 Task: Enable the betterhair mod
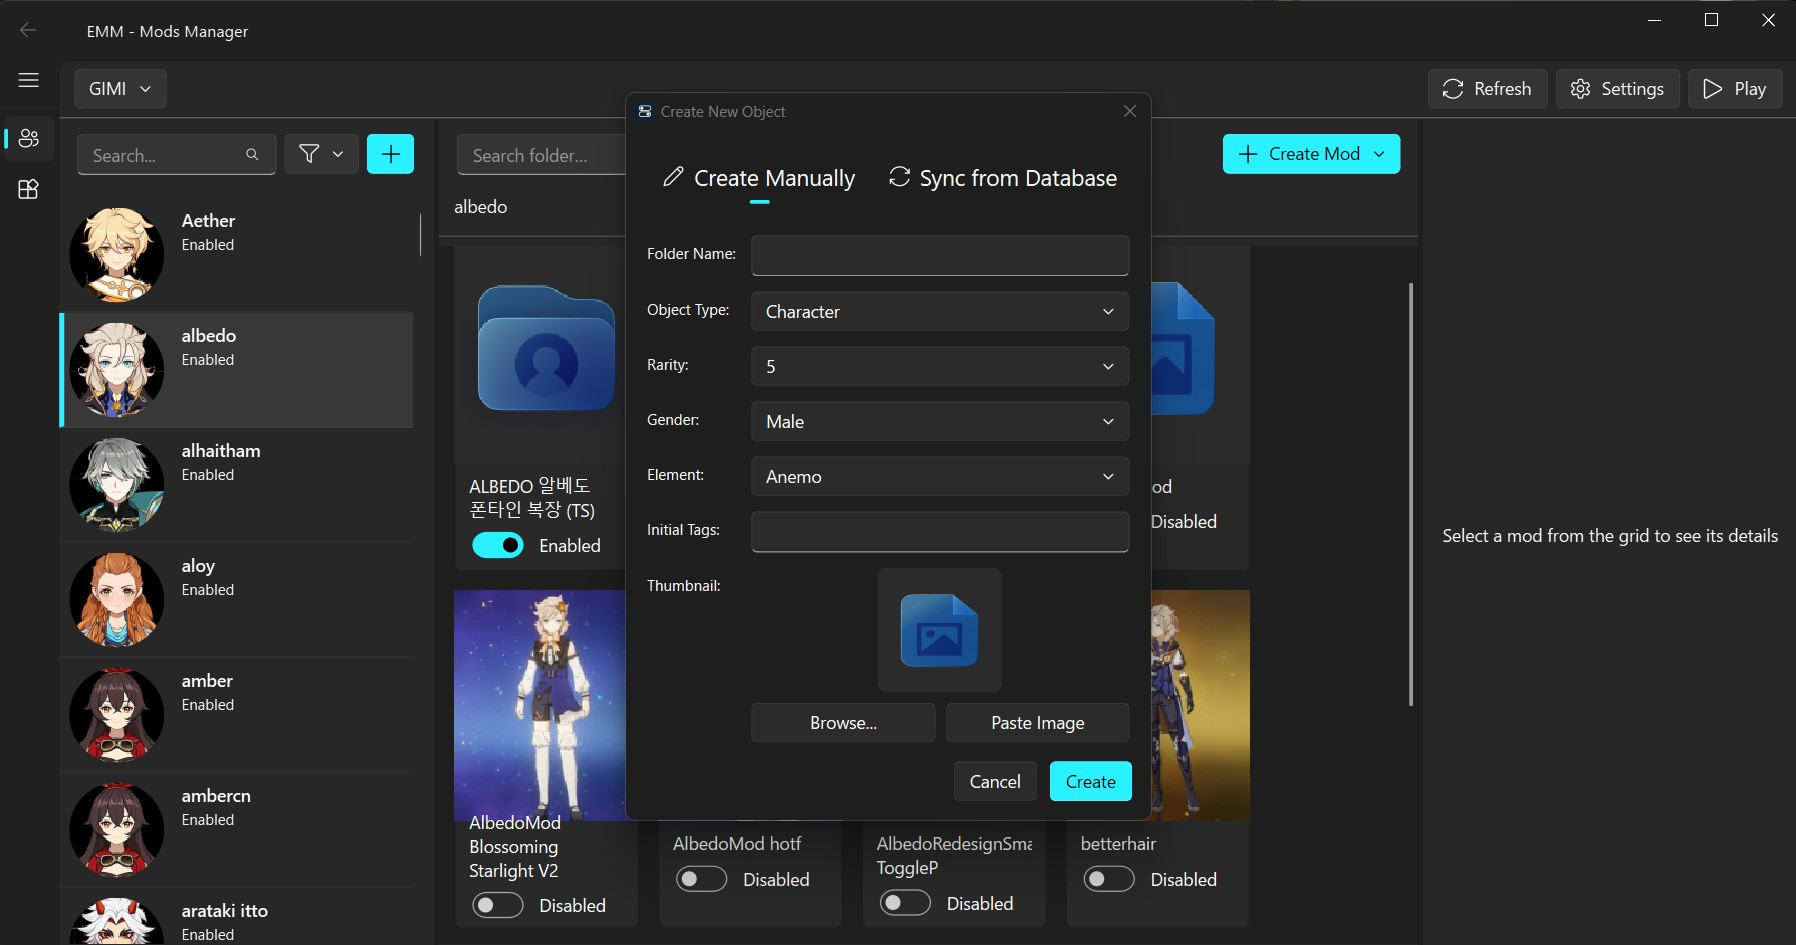(1107, 879)
